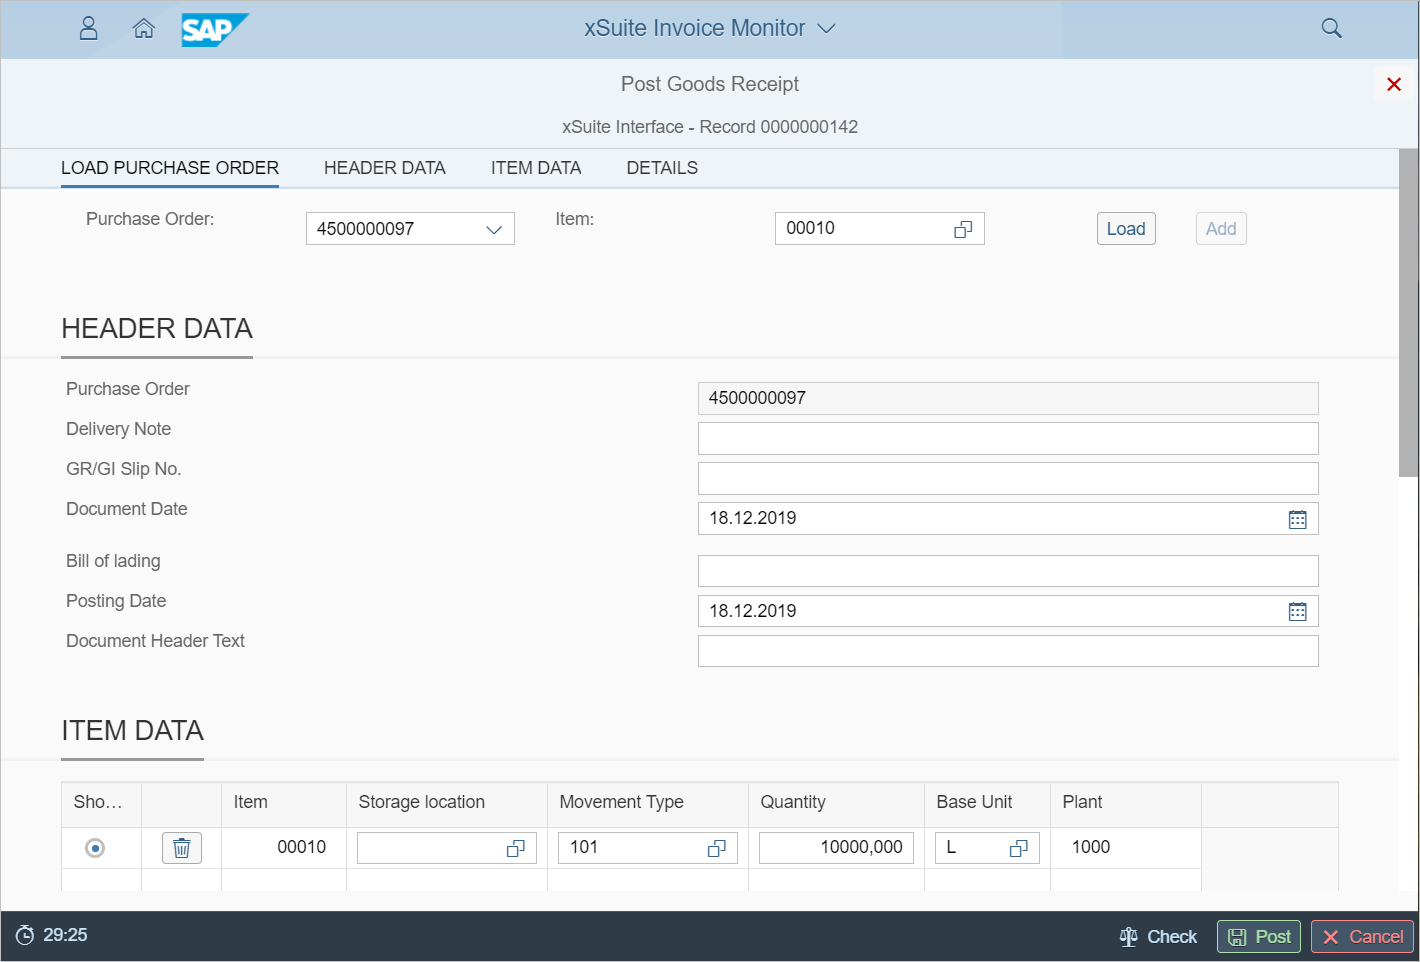Viewport: 1420px width, 962px height.
Task: Open Document Date calendar picker
Action: coord(1297,519)
